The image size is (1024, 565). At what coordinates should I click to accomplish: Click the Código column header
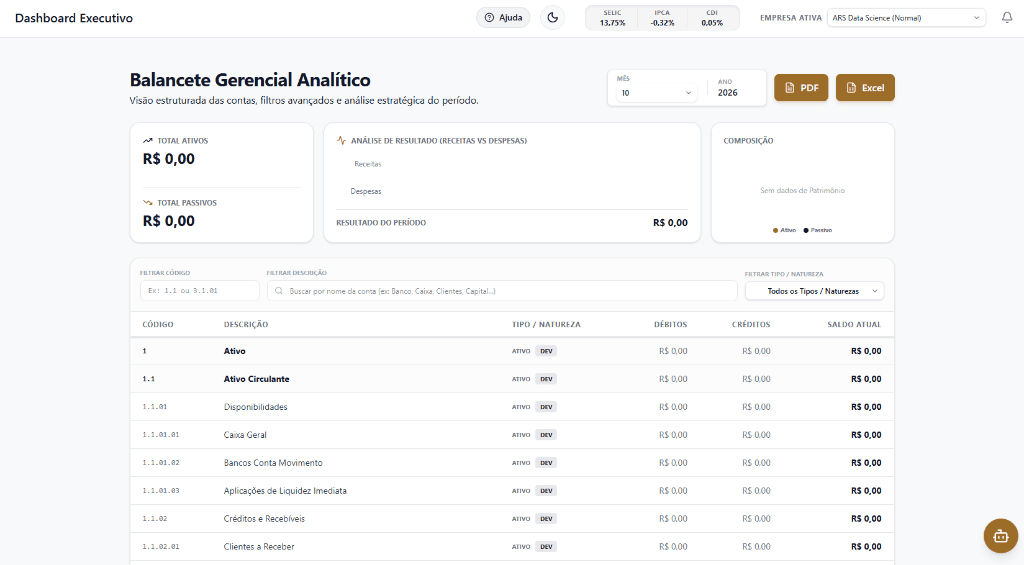158,325
